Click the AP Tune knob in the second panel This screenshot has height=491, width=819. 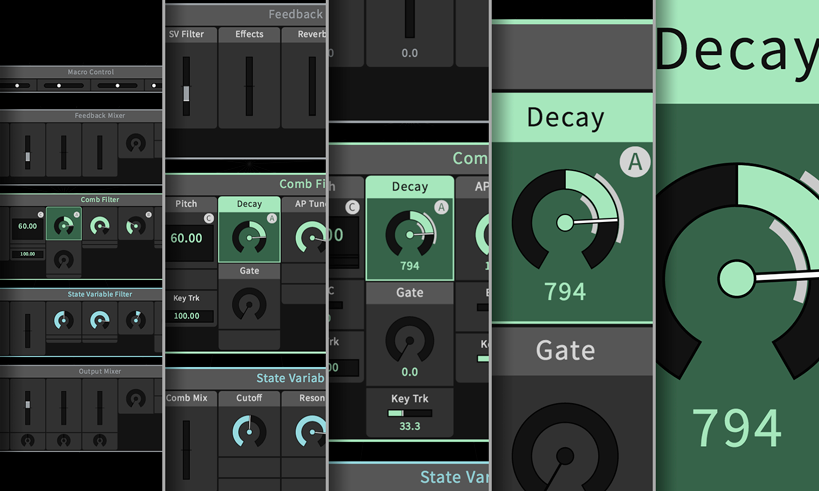311,238
